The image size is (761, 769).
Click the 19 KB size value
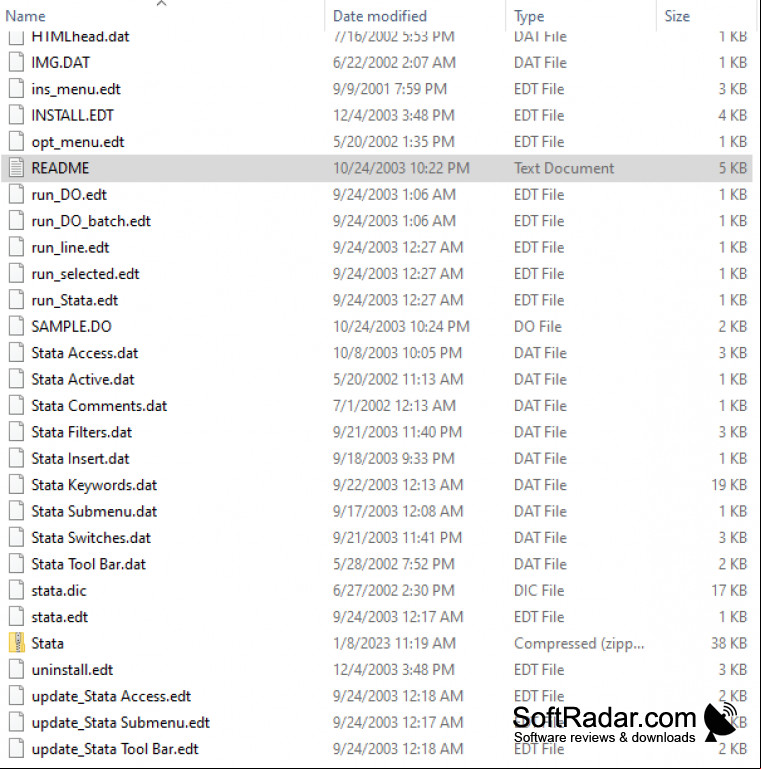[729, 485]
